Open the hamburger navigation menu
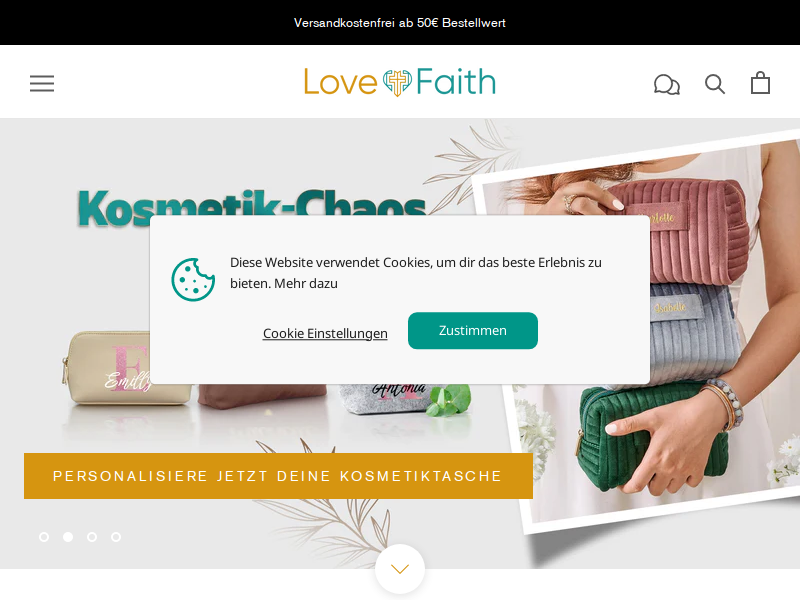The height and width of the screenshot is (600, 800). tap(42, 83)
